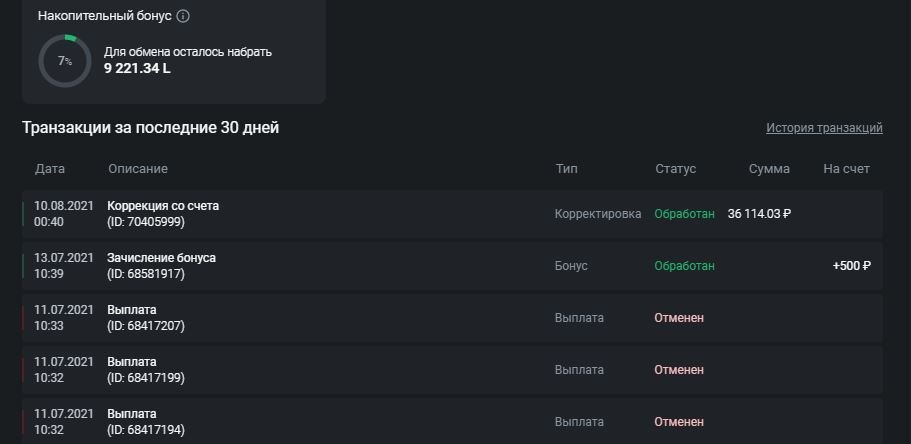
Task: Click the 36 114.03 ₽ amount
Action: (760, 214)
